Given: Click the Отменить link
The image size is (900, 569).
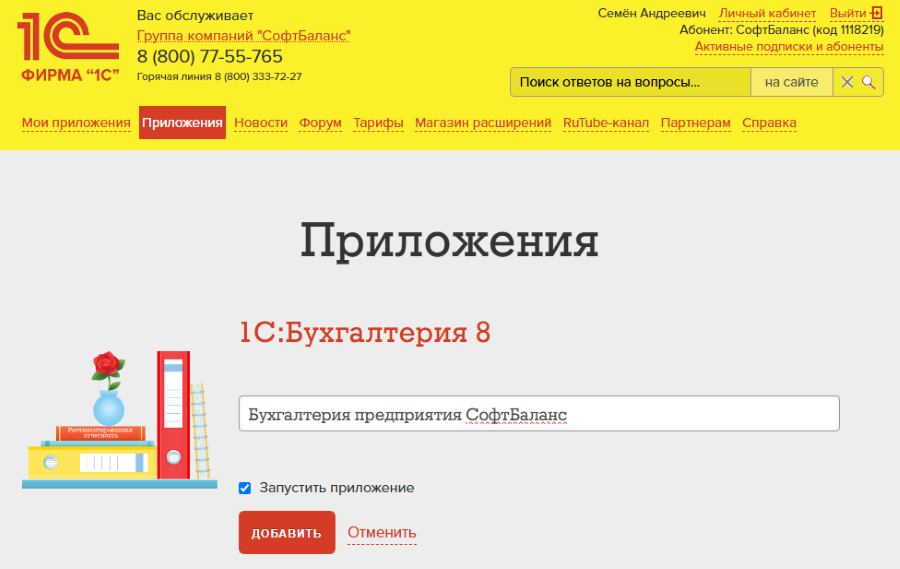Looking at the screenshot, I should (382, 532).
